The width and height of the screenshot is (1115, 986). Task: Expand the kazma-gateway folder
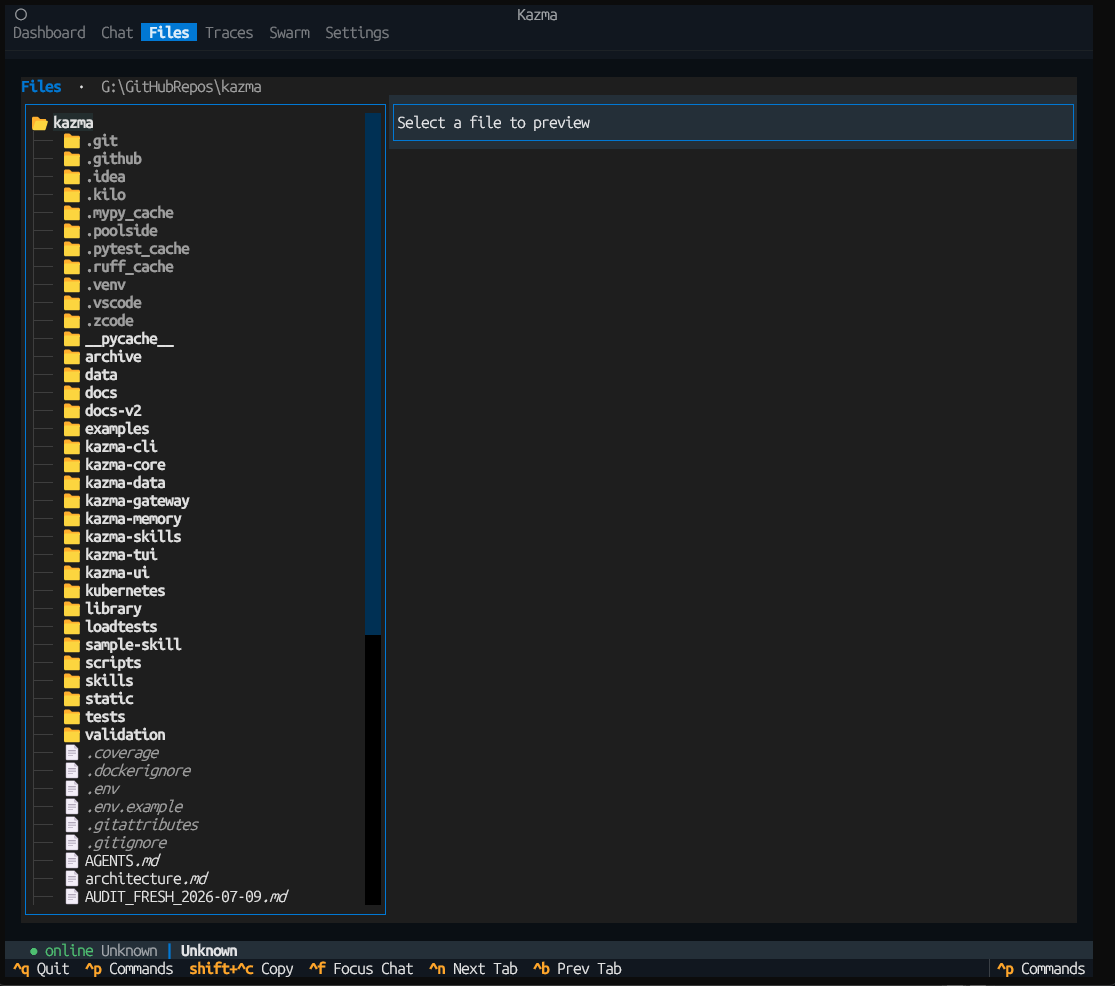click(x=126, y=501)
